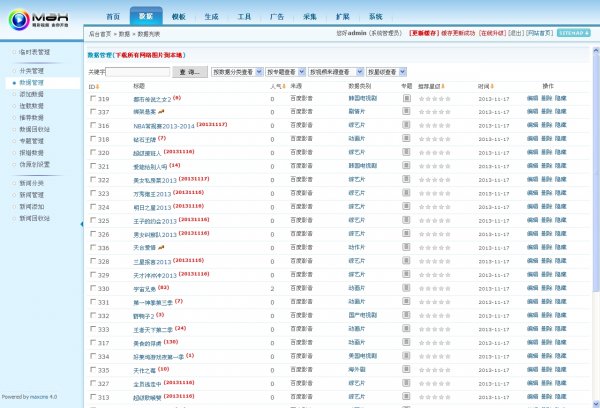Click the 专题 icon in row 325
The height and width of the screenshot is (408, 600).
(406, 220)
